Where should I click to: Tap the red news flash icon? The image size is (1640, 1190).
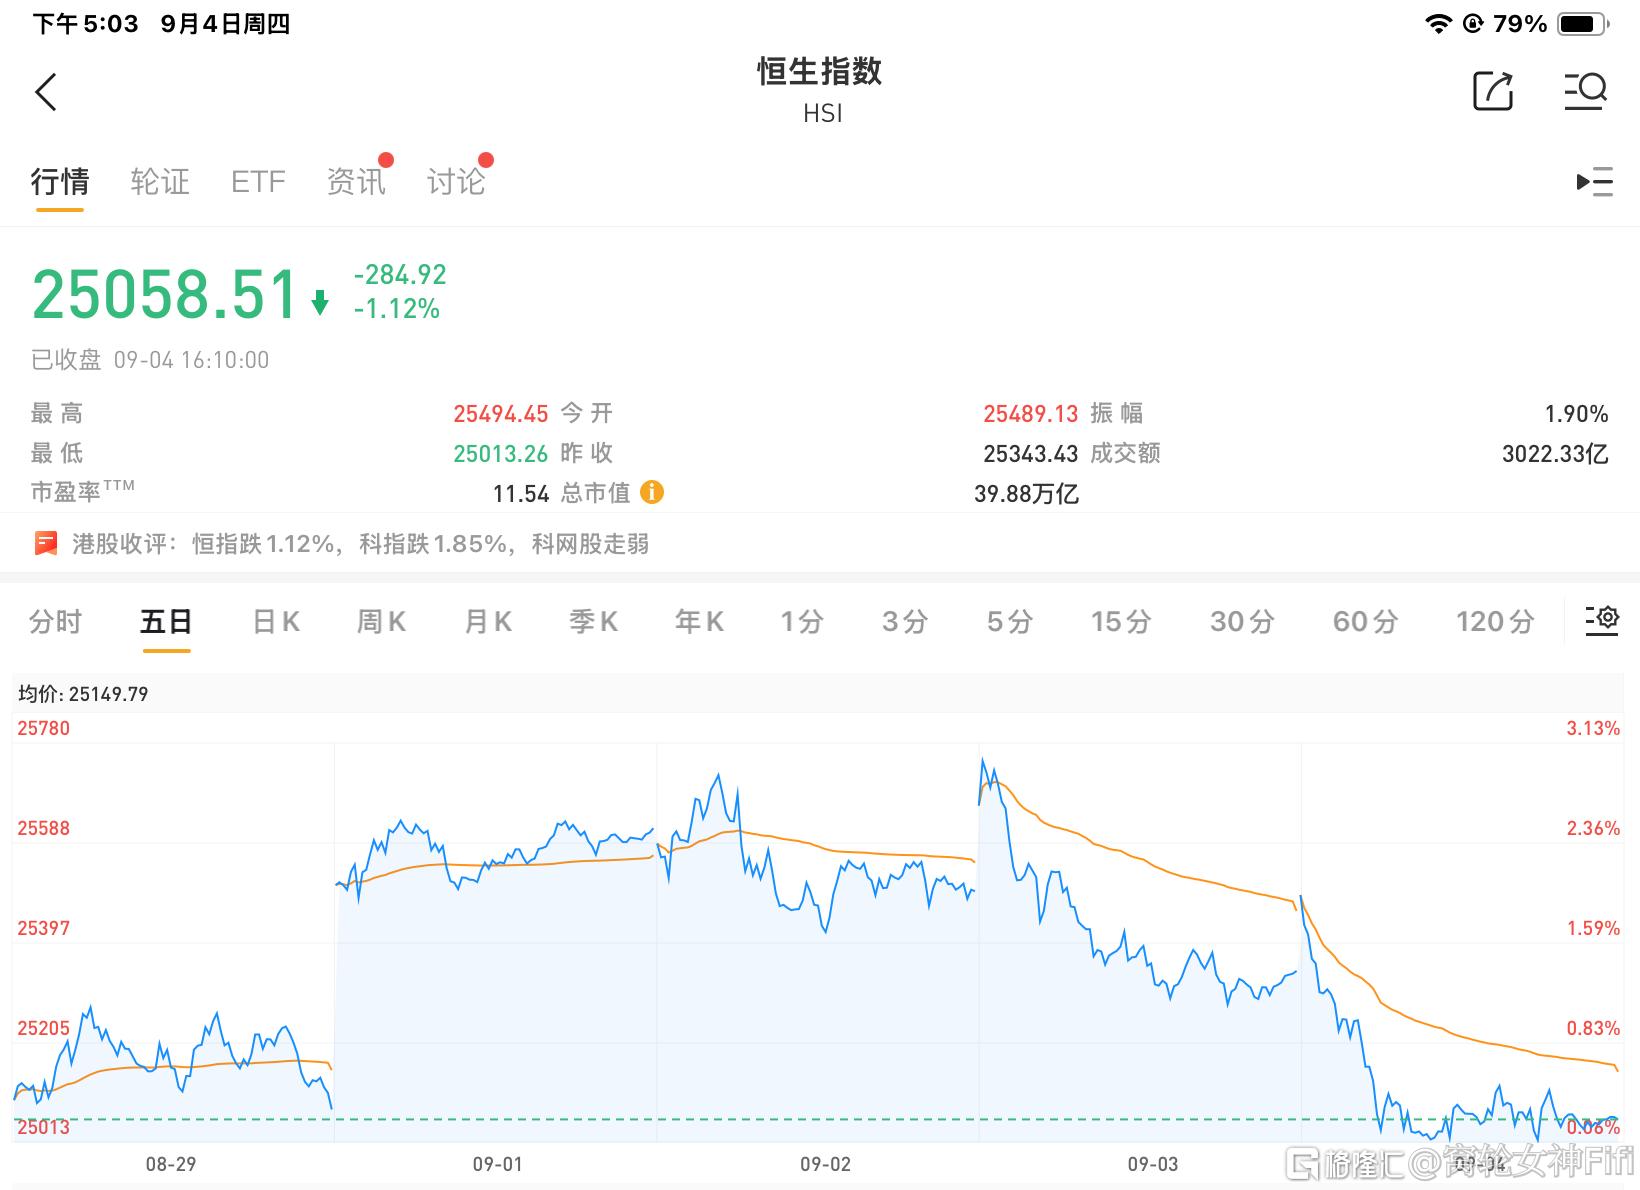pos(46,543)
